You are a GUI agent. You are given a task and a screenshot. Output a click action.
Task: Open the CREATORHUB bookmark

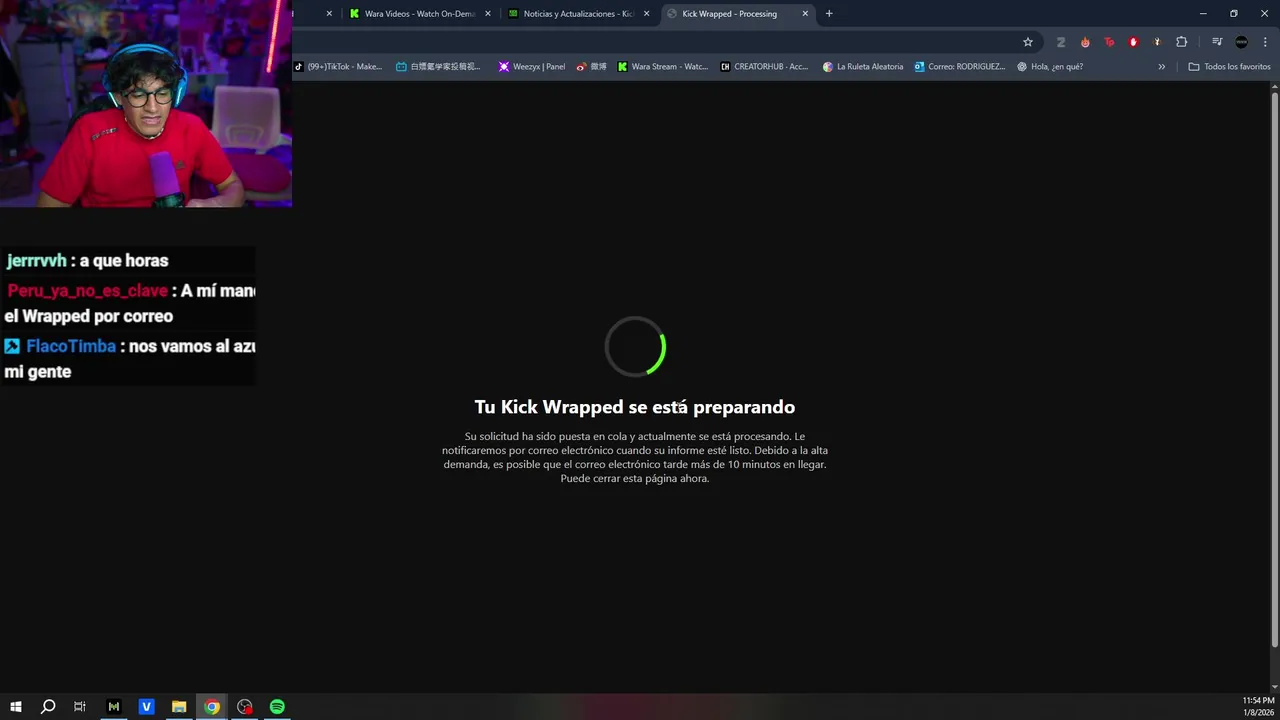pos(764,67)
